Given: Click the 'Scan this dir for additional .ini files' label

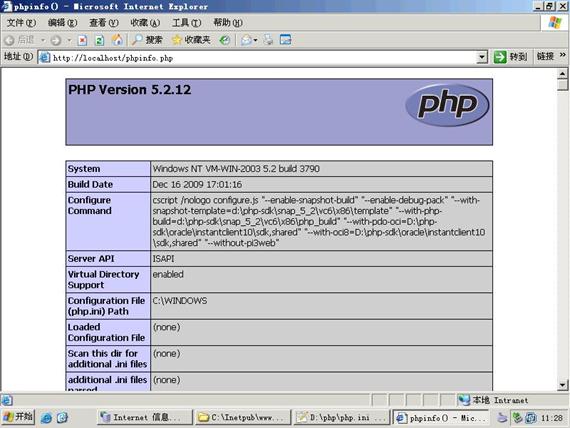Looking at the screenshot, I should [107, 359].
